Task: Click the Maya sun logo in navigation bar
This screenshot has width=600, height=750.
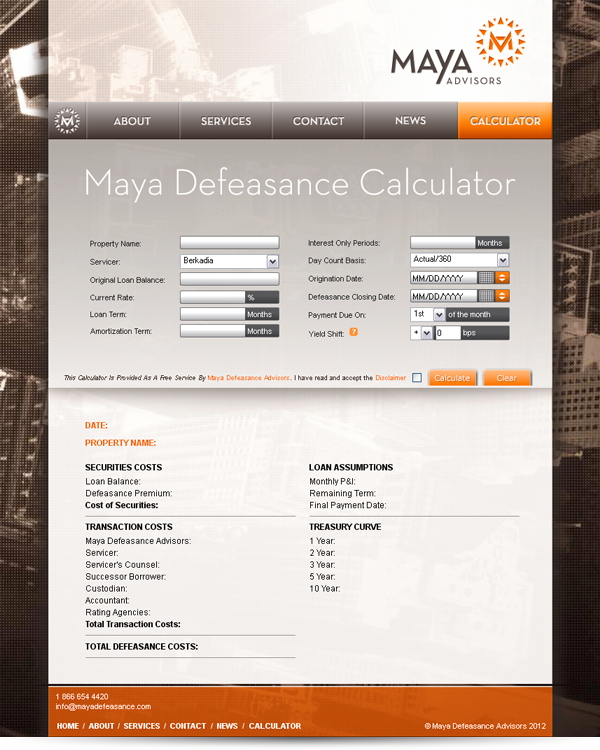Action: pos(67,121)
